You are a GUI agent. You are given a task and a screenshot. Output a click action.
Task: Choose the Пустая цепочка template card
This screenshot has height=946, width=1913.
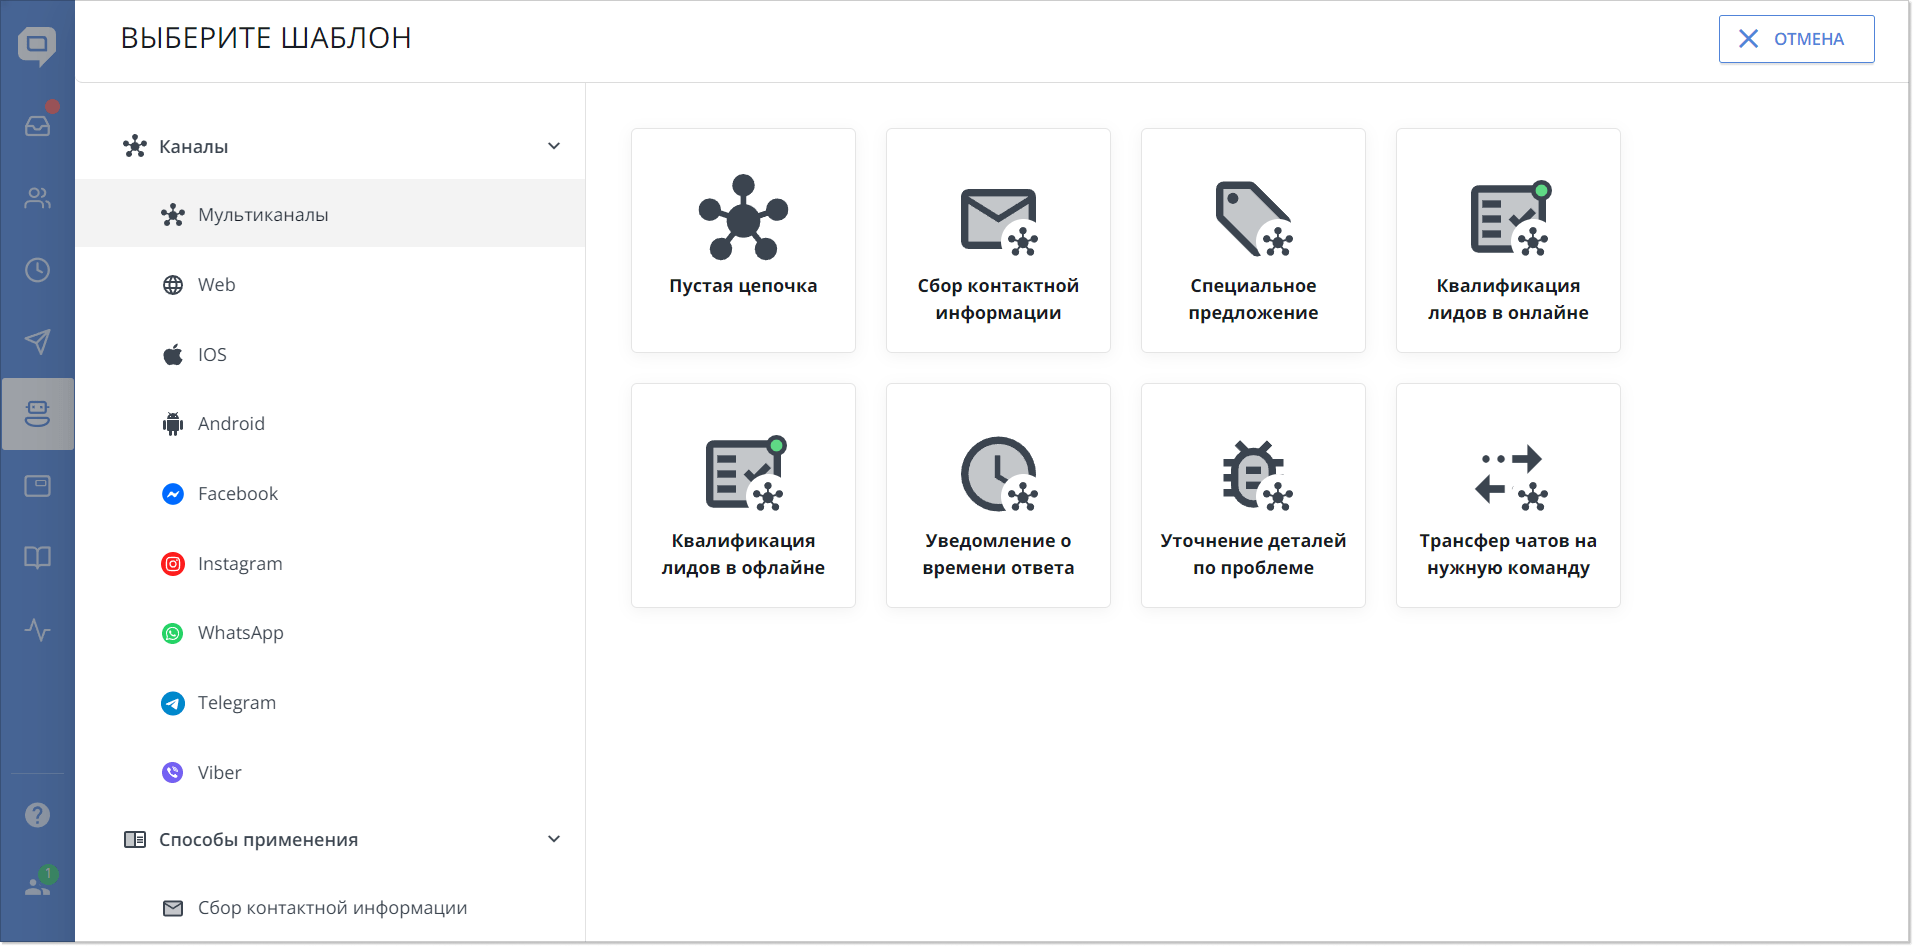point(743,240)
